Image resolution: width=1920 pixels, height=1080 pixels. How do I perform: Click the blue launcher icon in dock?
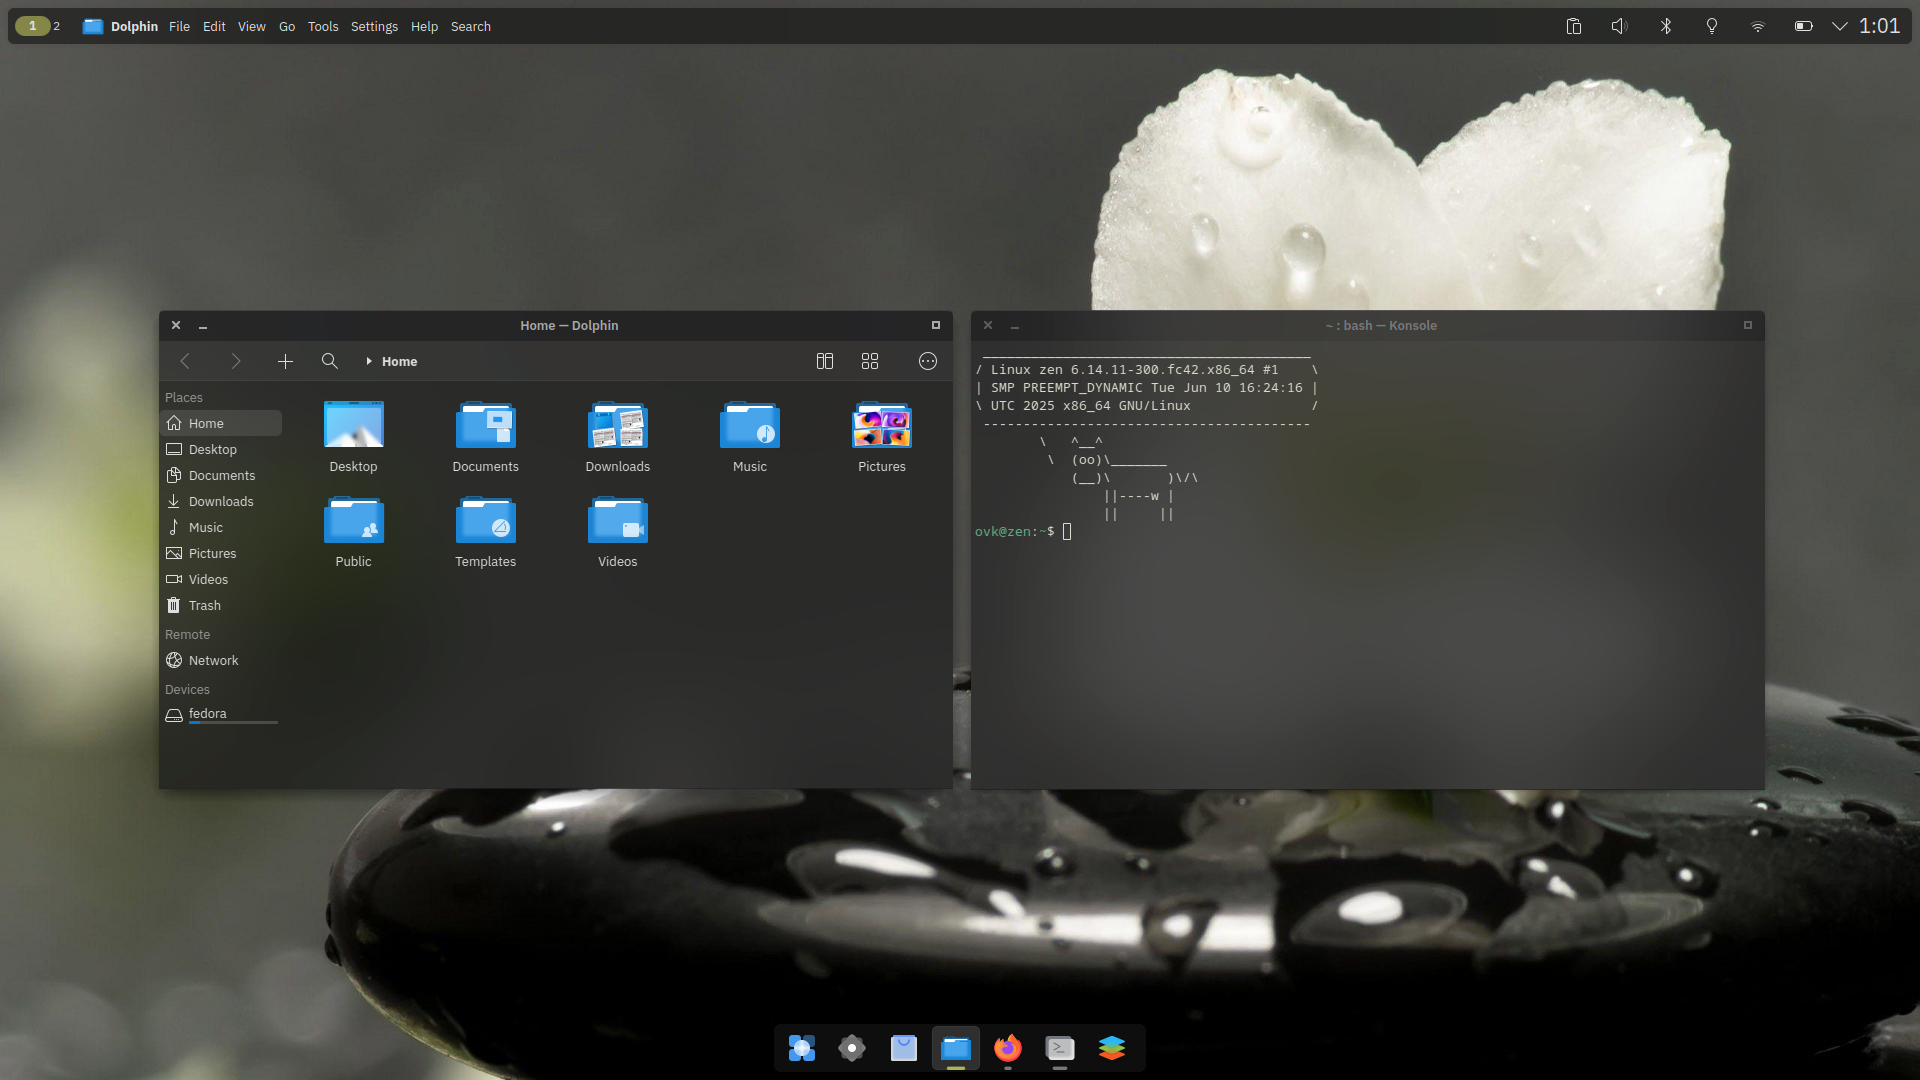pyautogui.click(x=802, y=1047)
